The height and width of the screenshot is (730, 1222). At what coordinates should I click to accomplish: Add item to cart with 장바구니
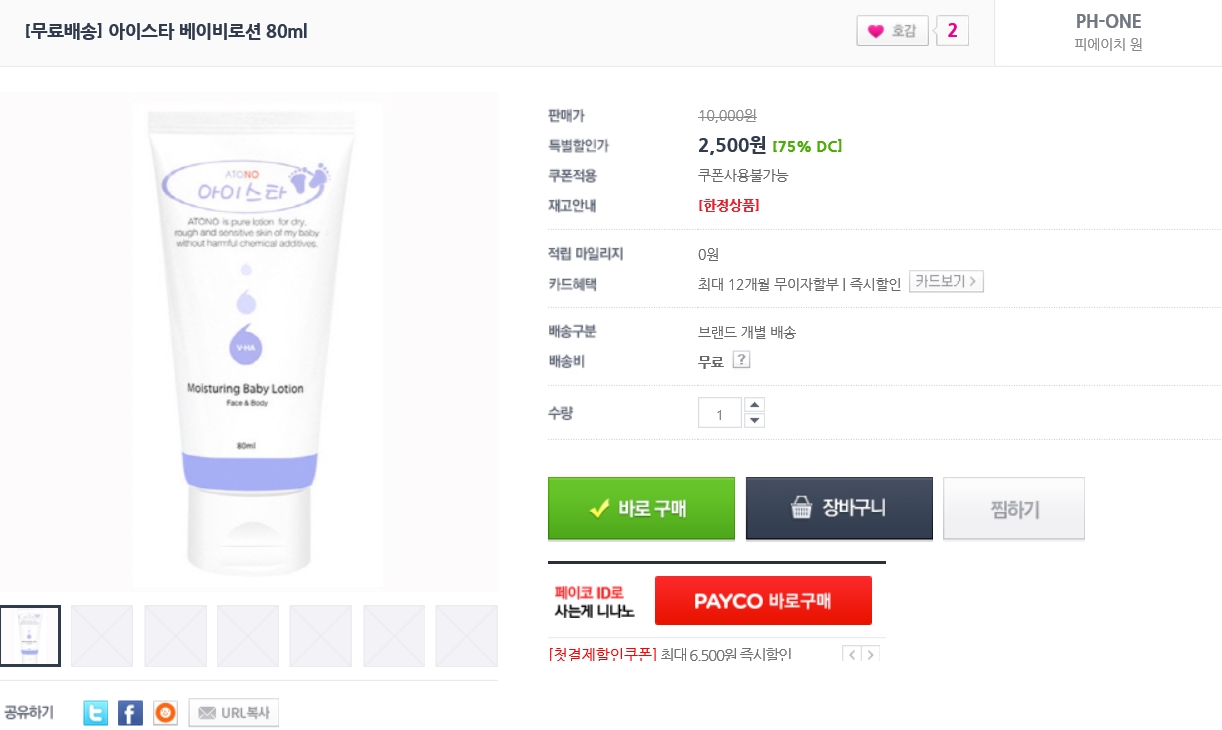[839, 508]
